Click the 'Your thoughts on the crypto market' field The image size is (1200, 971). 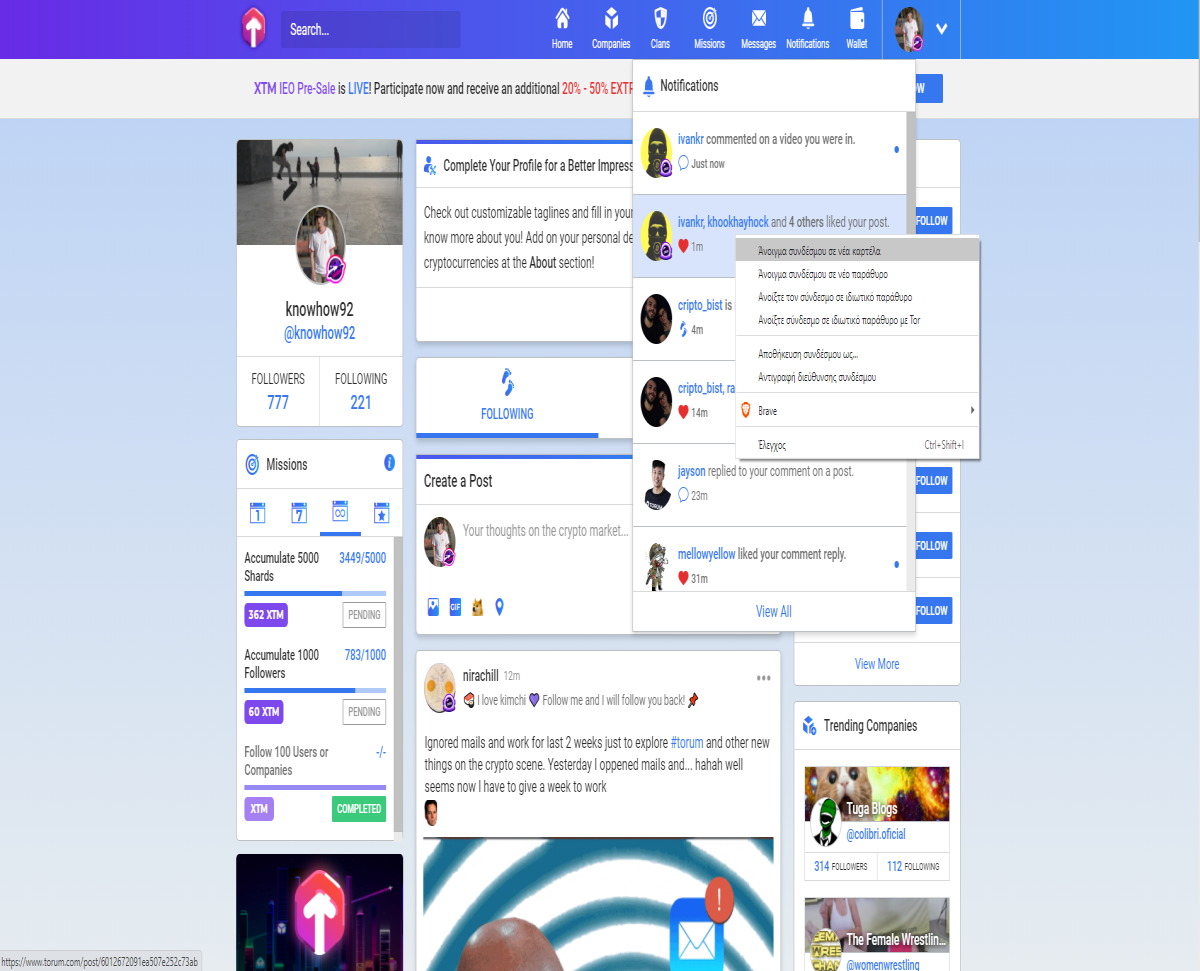click(x=545, y=531)
